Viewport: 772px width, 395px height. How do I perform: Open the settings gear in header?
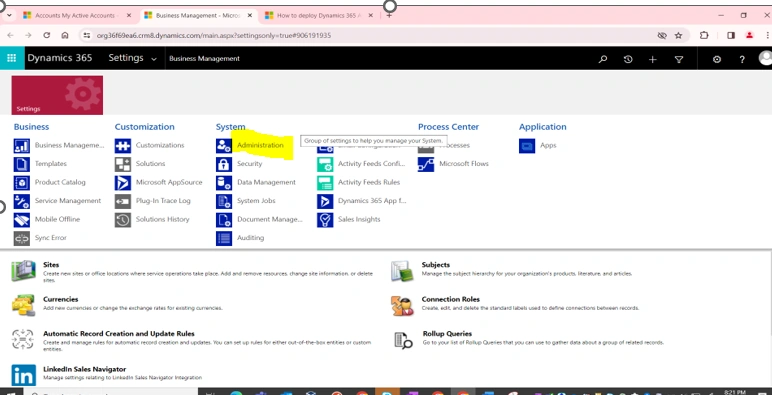tap(717, 59)
